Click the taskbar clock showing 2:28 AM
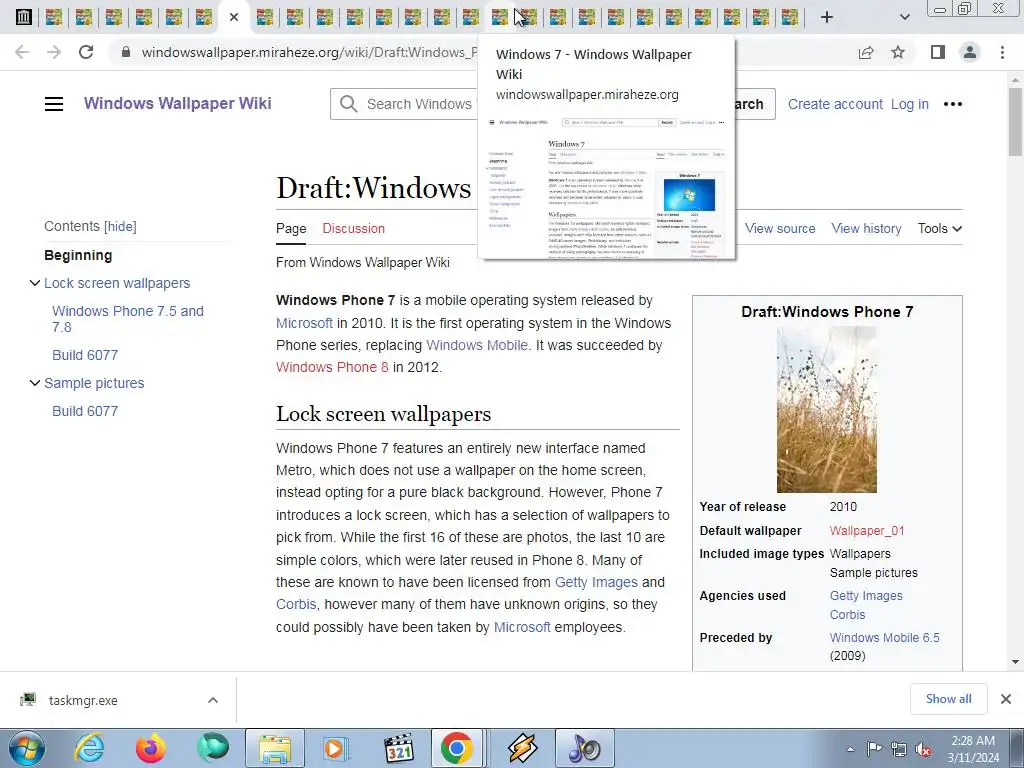 pyautogui.click(x=973, y=749)
